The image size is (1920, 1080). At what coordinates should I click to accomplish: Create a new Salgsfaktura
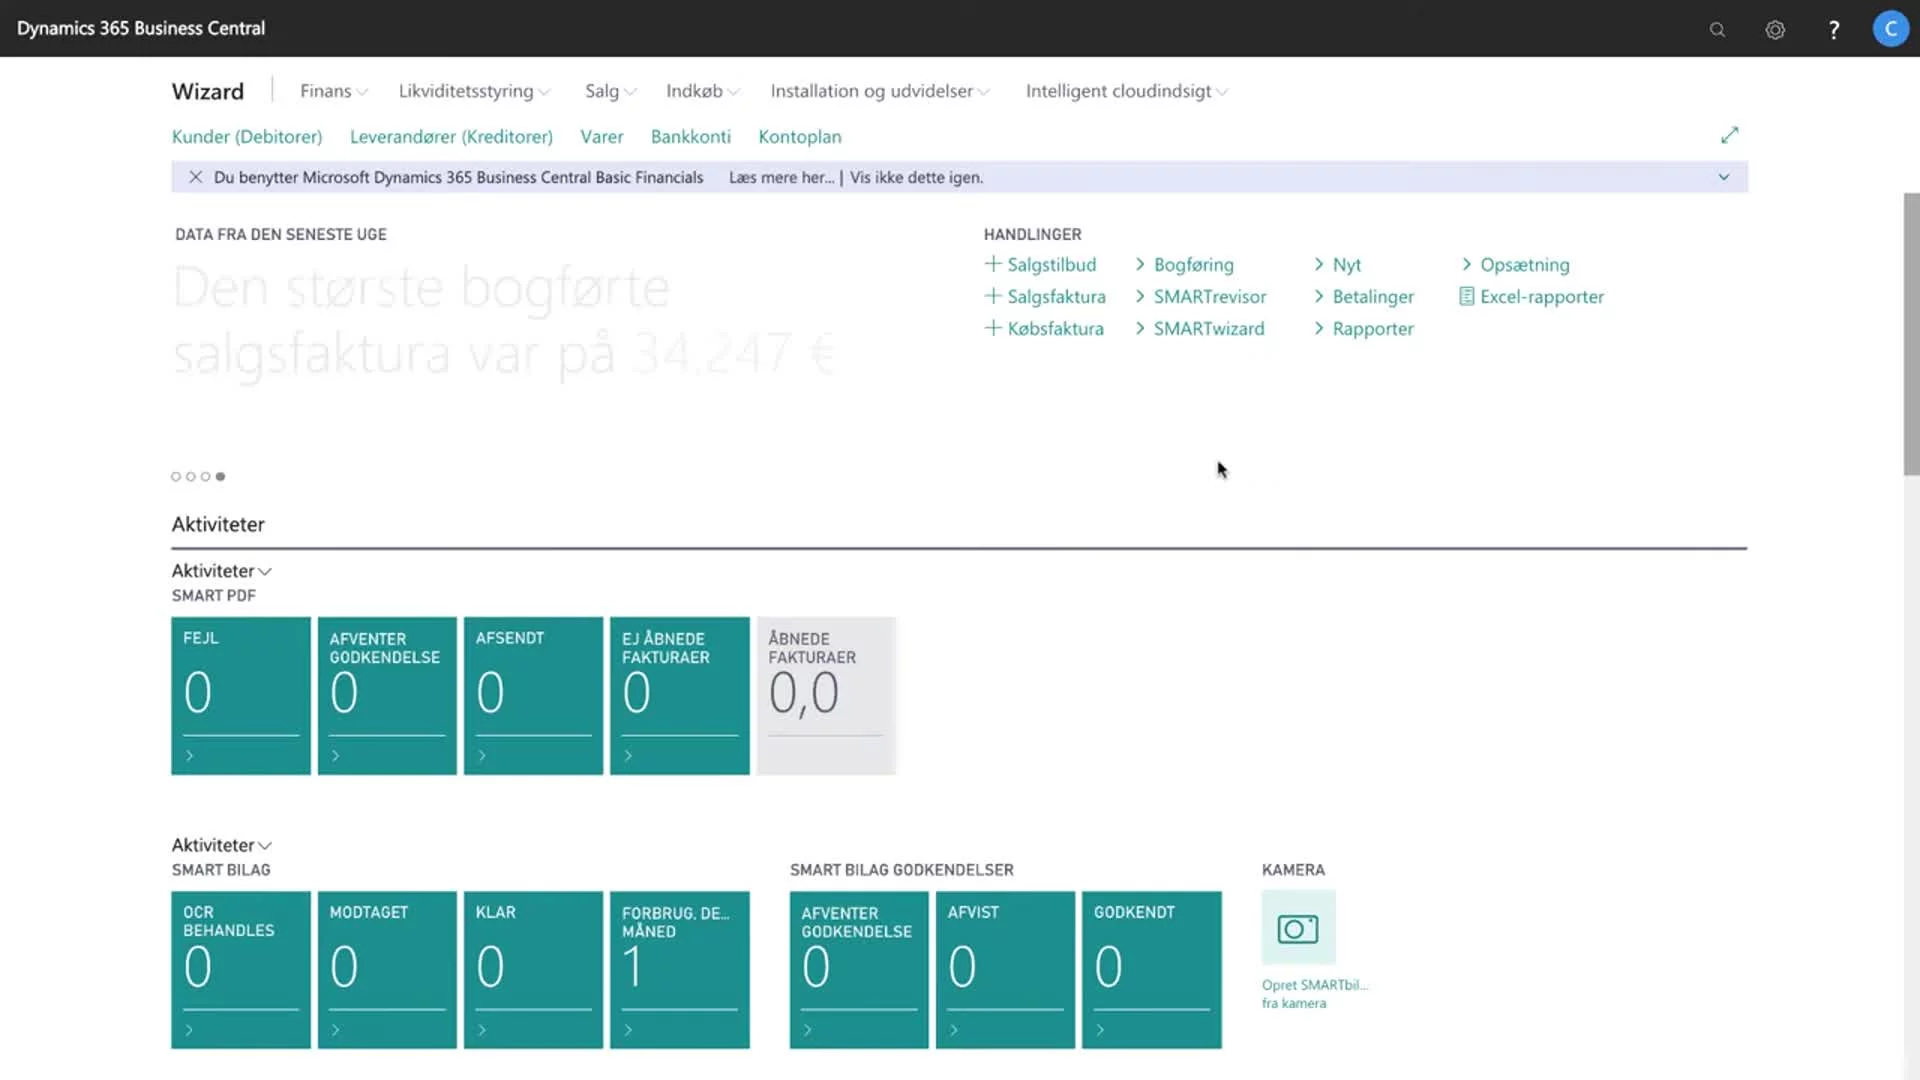coord(1045,297)
